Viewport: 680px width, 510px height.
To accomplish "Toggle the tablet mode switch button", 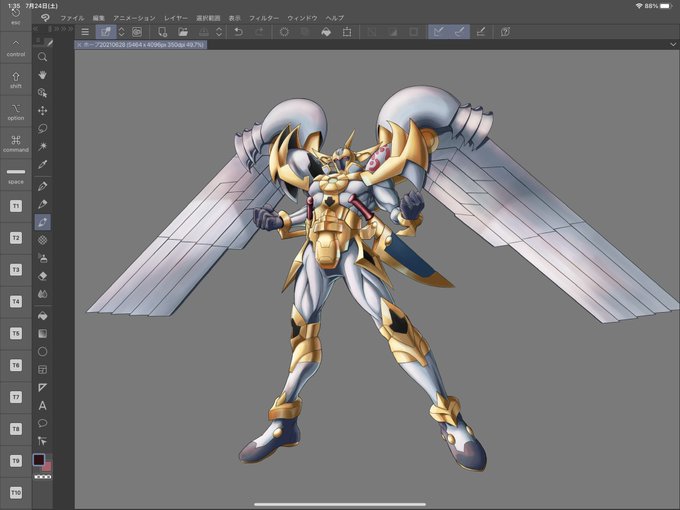I will pyautogui.click(x=106, y=32).
